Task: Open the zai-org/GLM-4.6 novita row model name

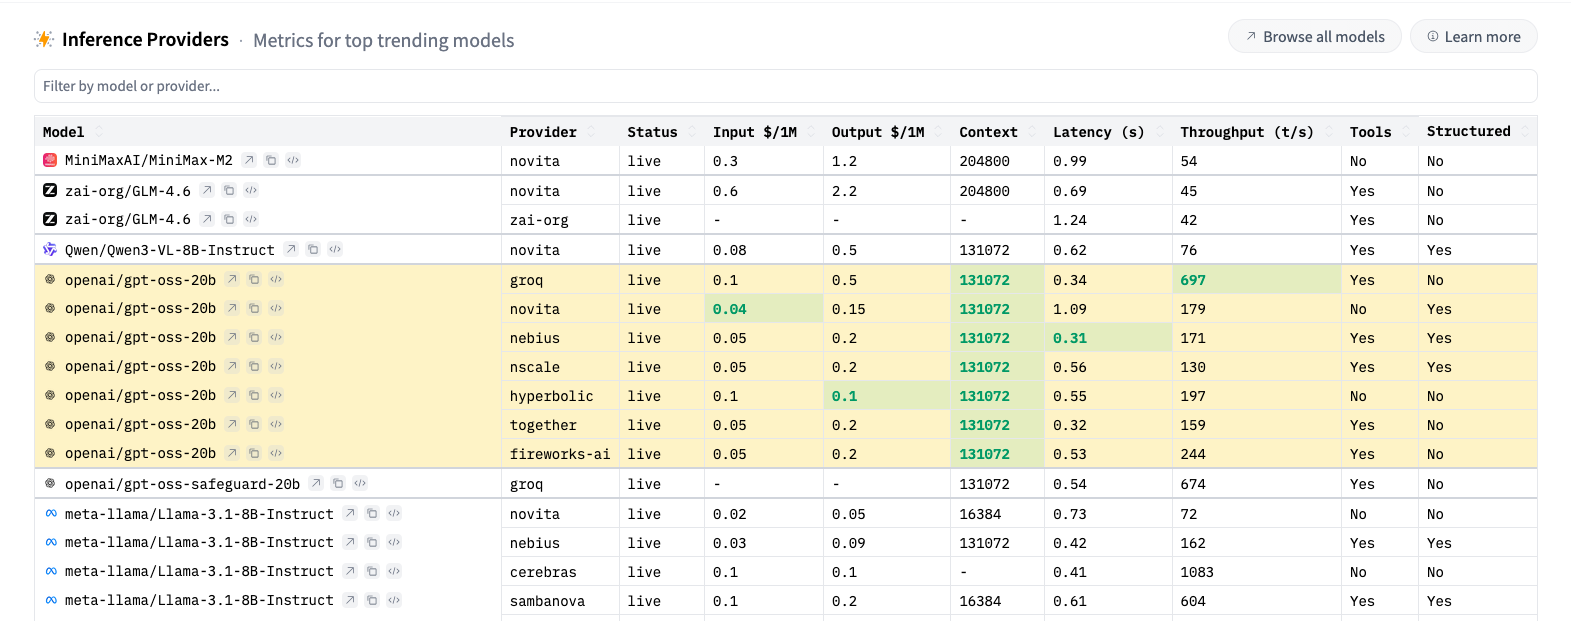Action: tap(127, 190)
